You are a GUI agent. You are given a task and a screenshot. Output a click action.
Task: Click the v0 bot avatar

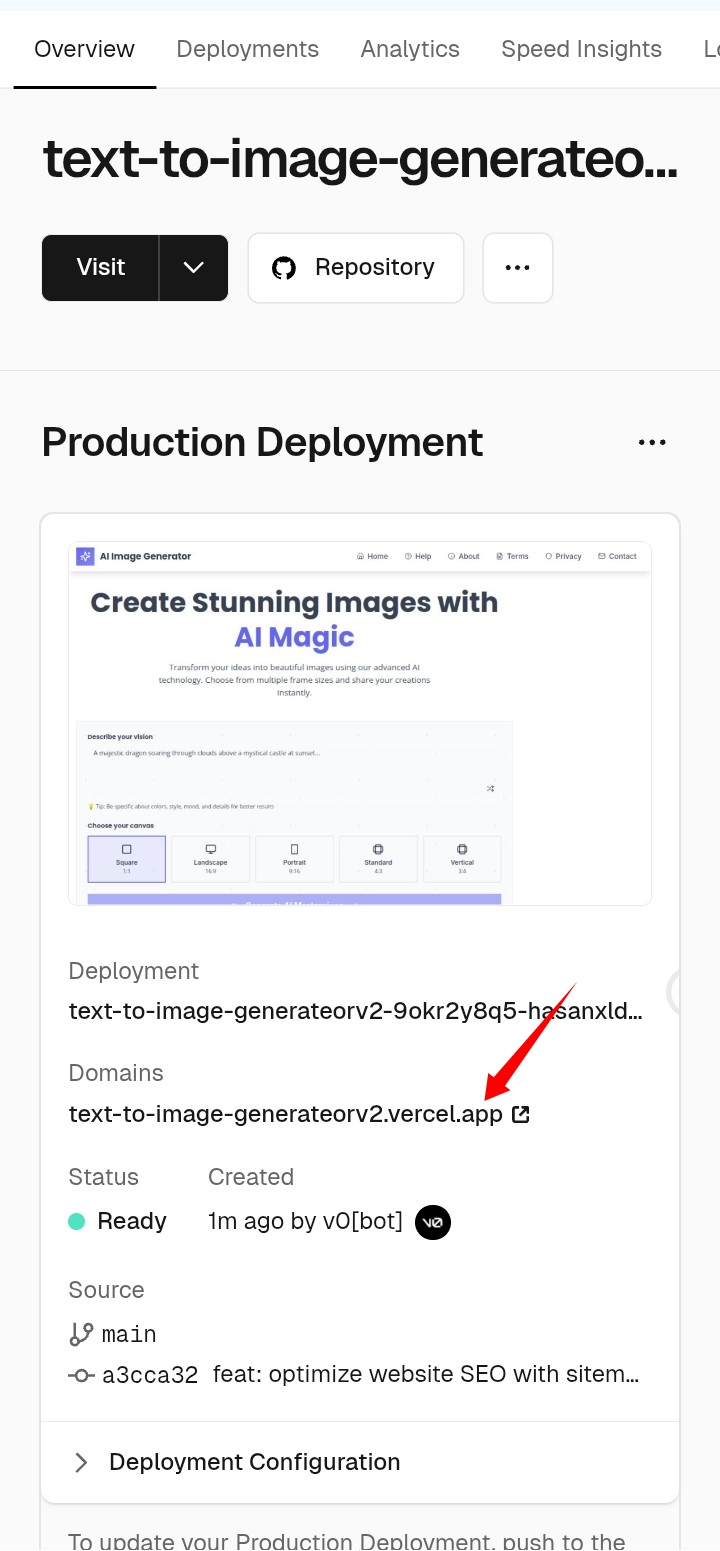433,1221
